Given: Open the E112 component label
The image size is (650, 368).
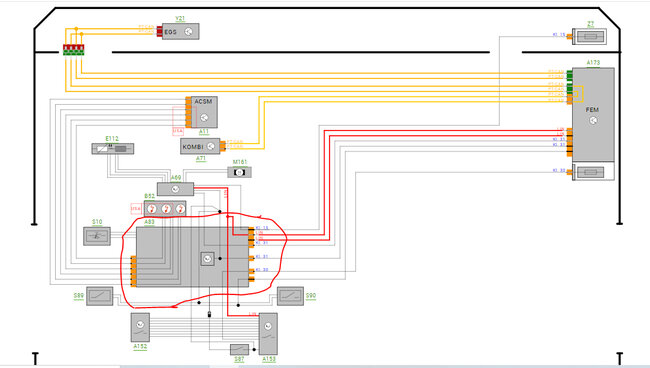Looking at the screenshot, I should pyautogui.click(x=112, y=139).
